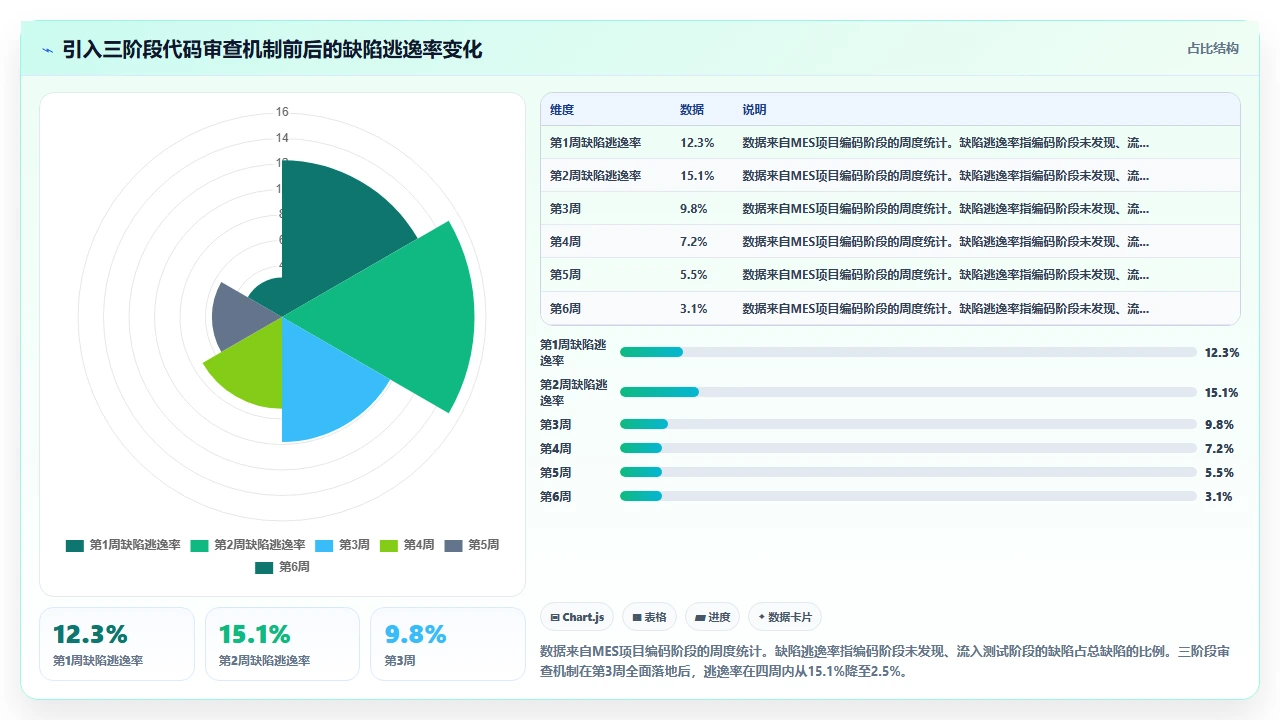Click the 表格 tag below the progress list
This screenshot has width=1280, height=720.
pos(649,617)
